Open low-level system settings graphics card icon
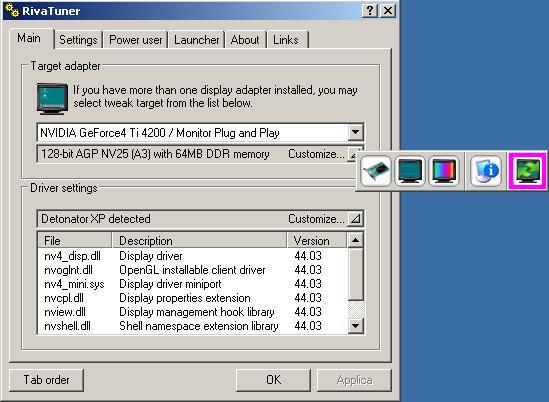 coord(376,171)
